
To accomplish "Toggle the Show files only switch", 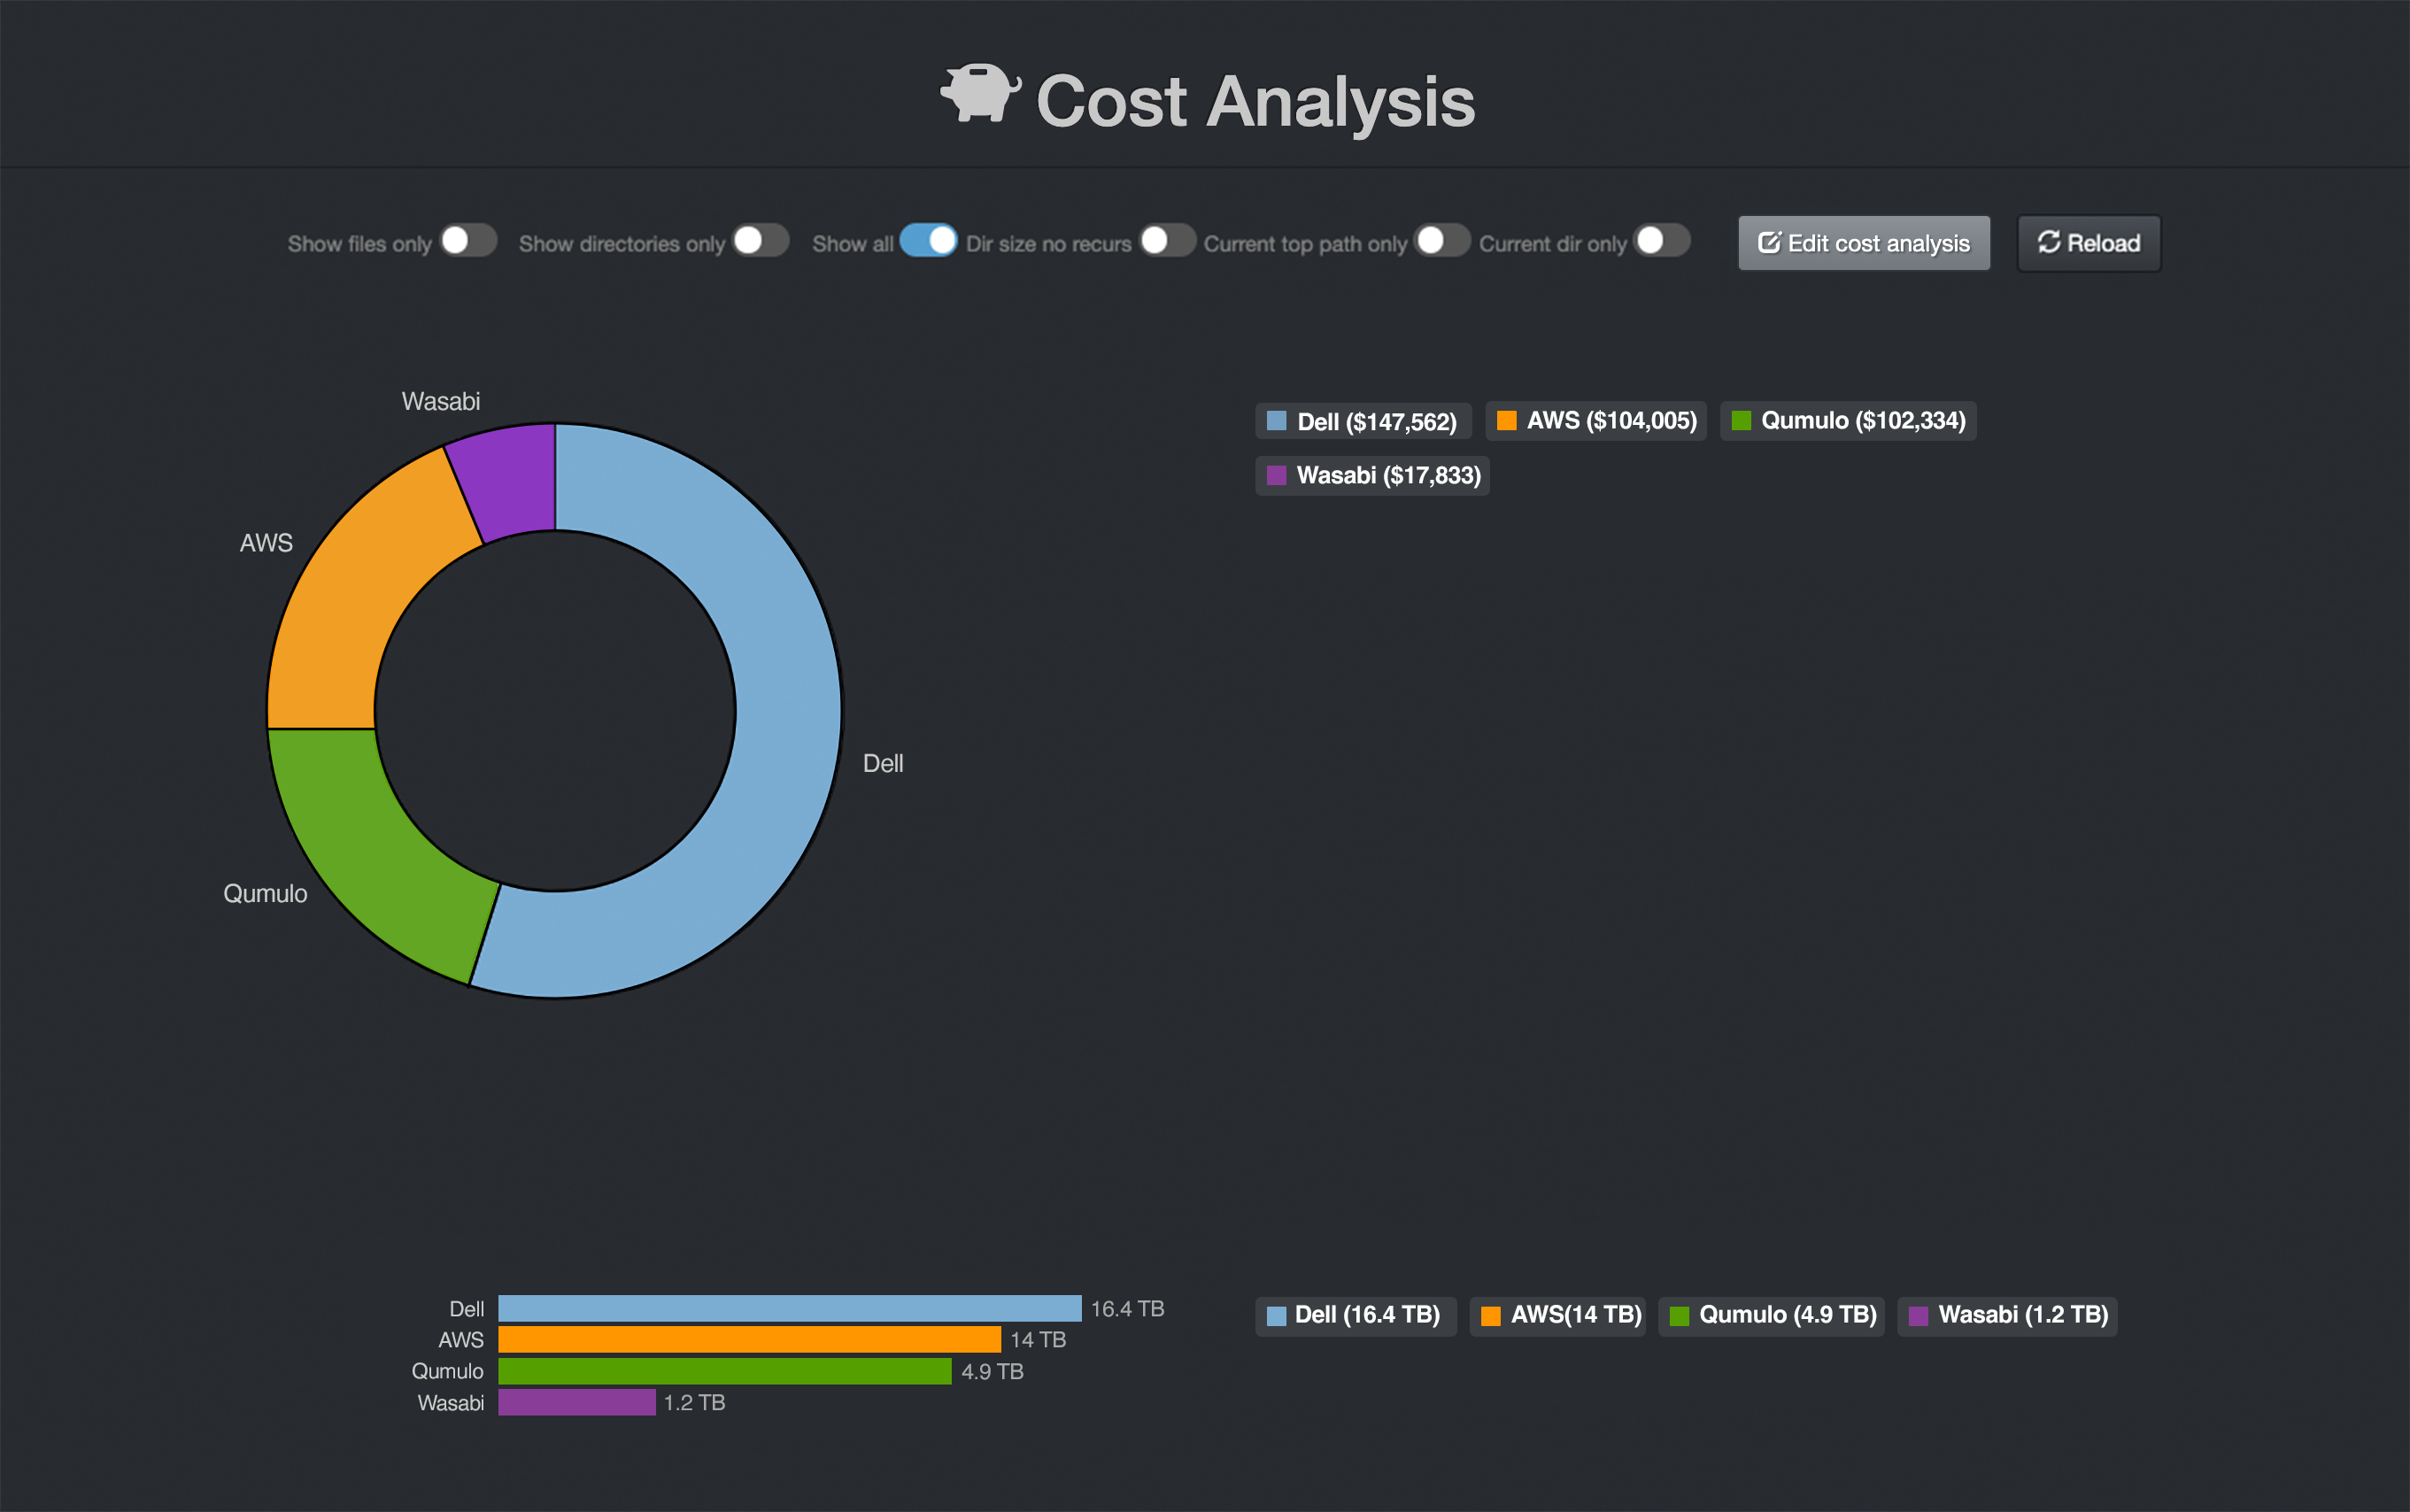I will click(468, 241).
